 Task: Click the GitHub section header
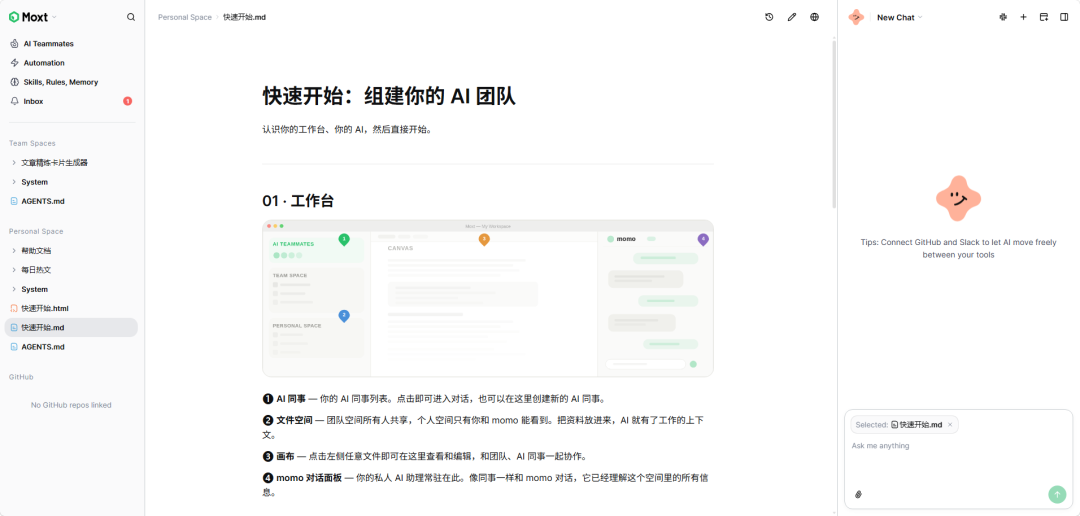click(x=21, y=377)
